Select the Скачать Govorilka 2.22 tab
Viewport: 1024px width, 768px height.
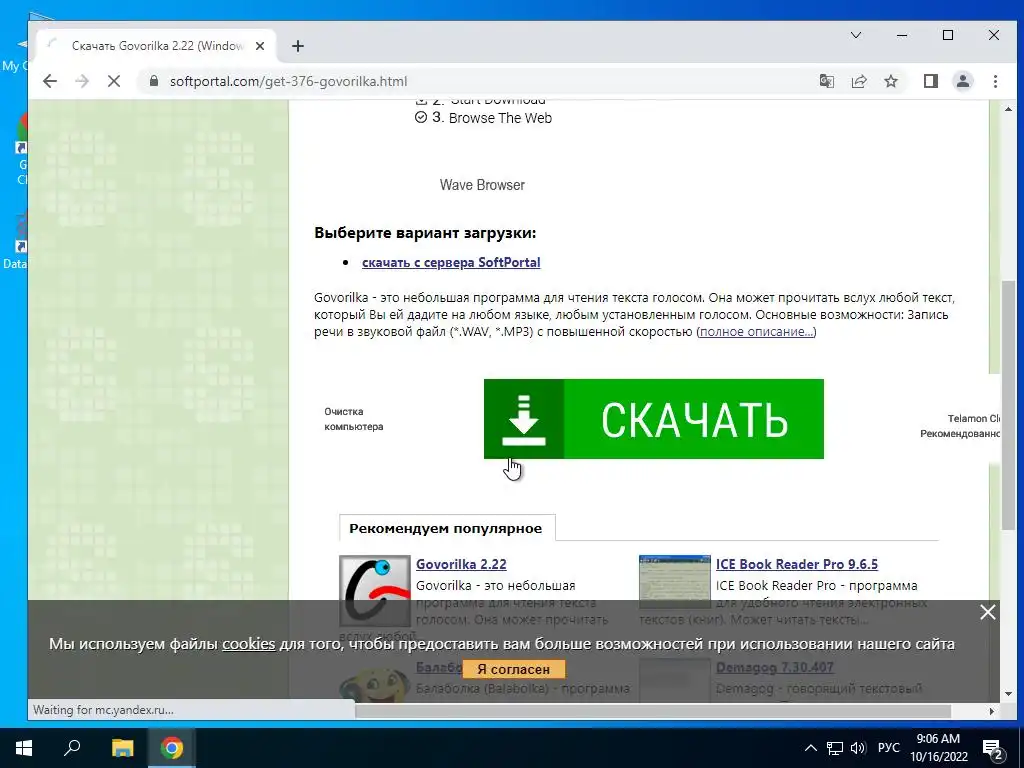(157, 46)
